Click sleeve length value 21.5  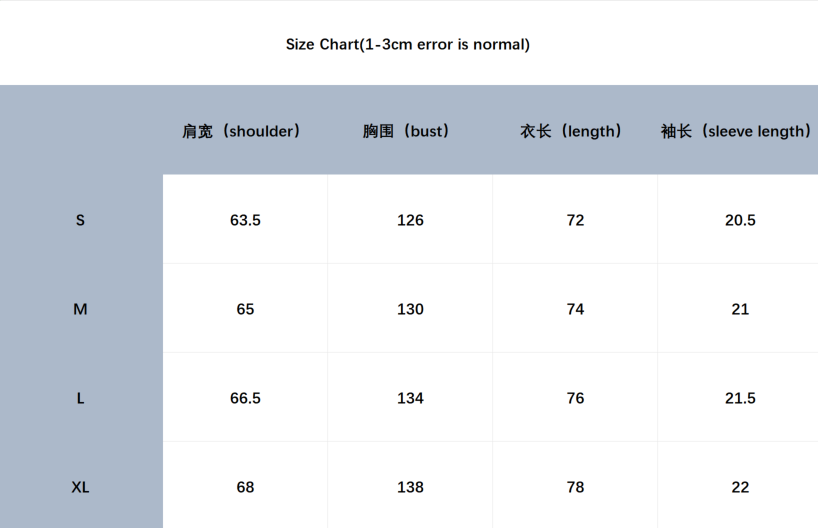[x=740, y=398]
